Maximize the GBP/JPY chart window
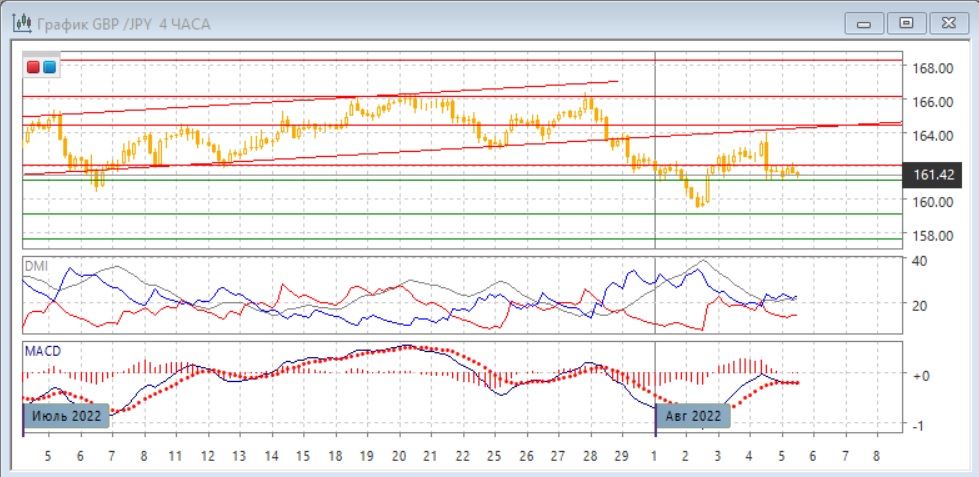Viewport: 979px width, 477px height. [906, 23]
